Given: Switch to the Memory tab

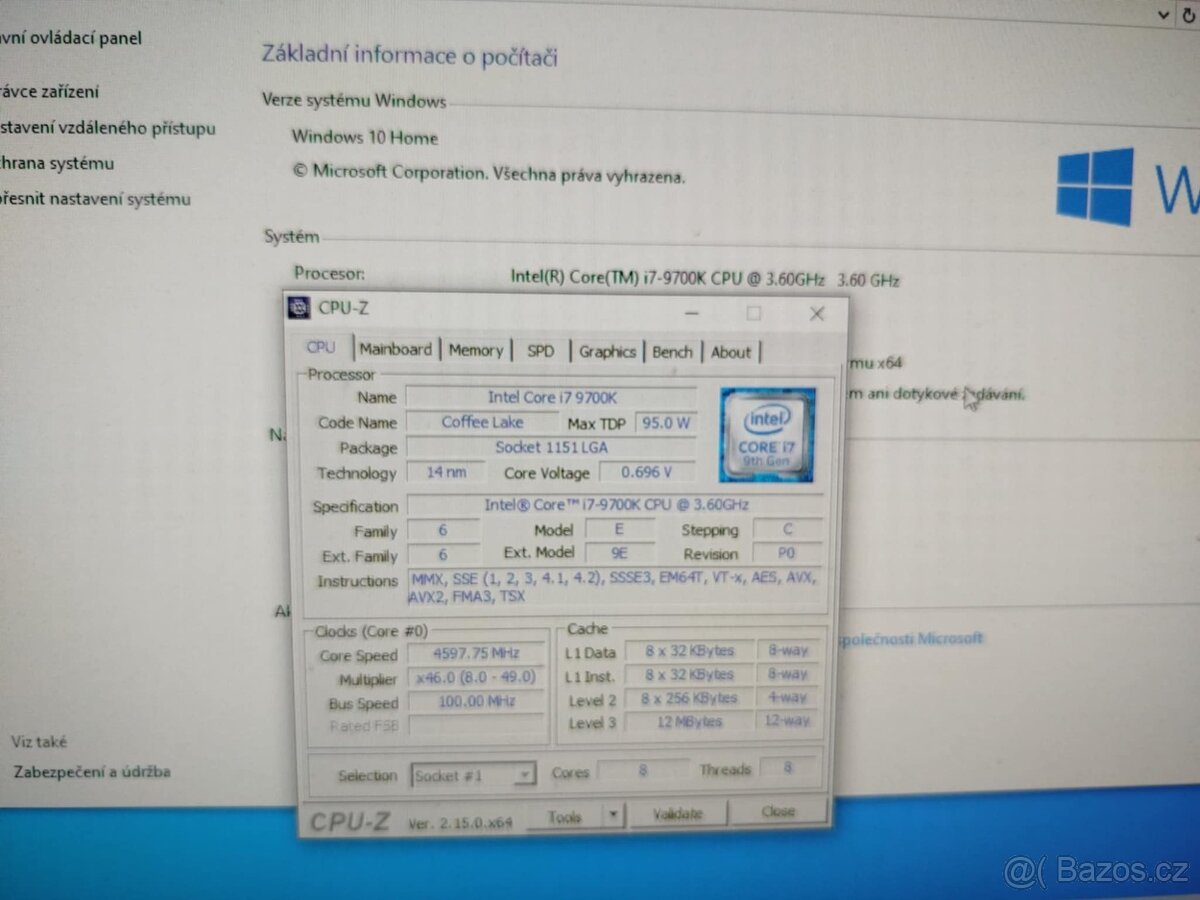Looking at the screenshot, I should [x=476, y=350].
